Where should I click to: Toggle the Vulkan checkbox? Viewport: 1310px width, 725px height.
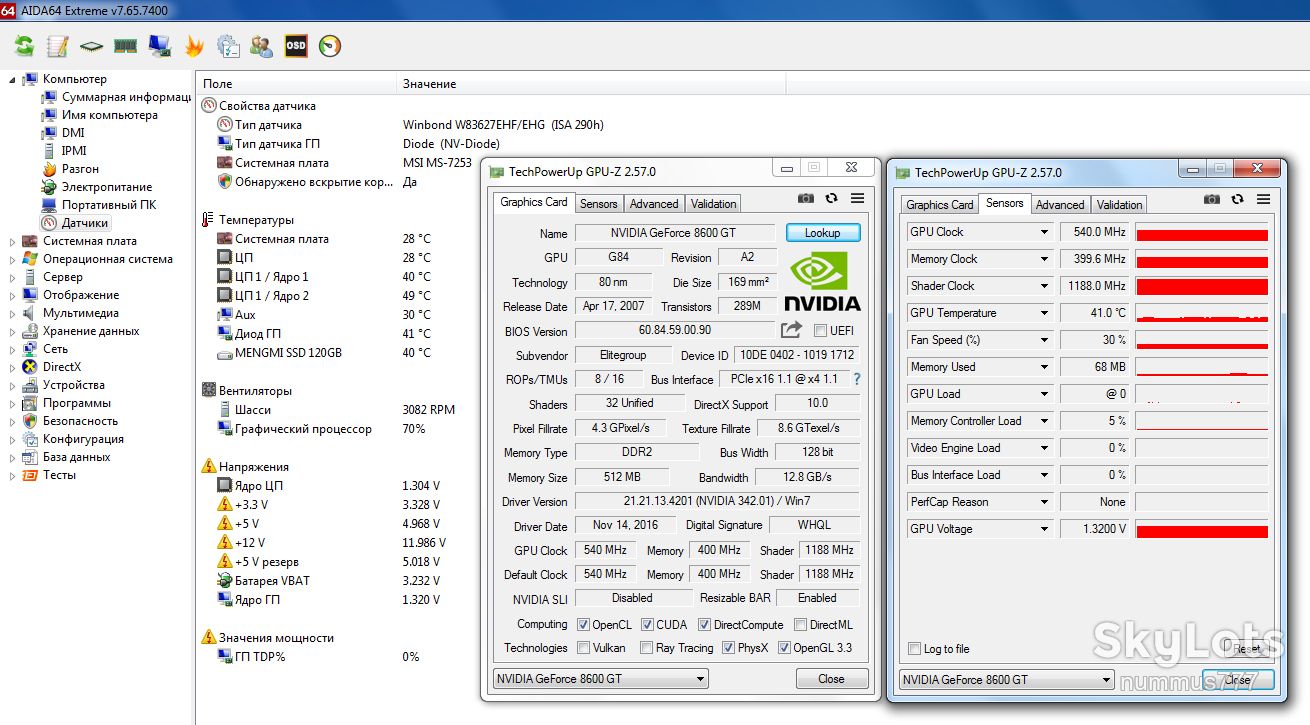[584, 648]
